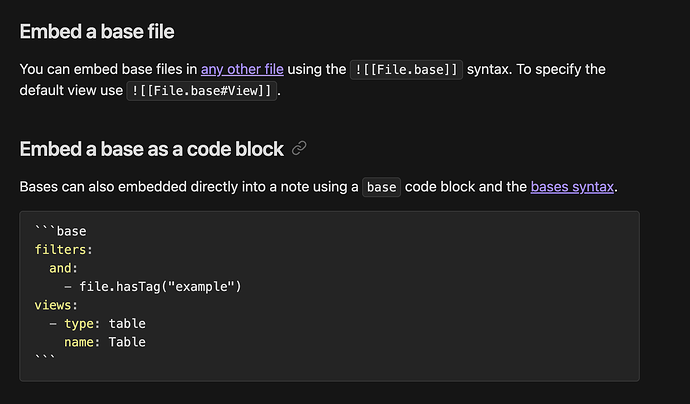This screenshot has width=690, height=404.
Task: Click the ![[File.base]] inline code
Action: (407, 69)
